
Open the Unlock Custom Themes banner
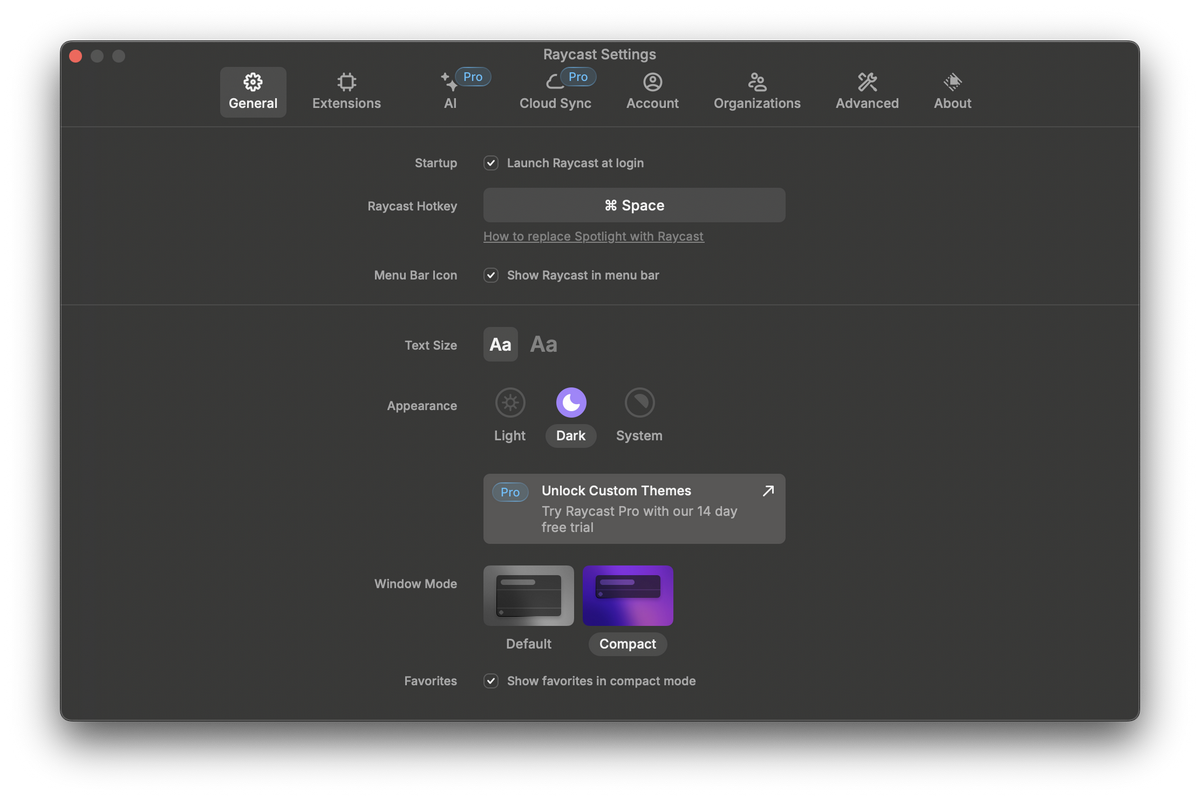click(x=634, y=509)
